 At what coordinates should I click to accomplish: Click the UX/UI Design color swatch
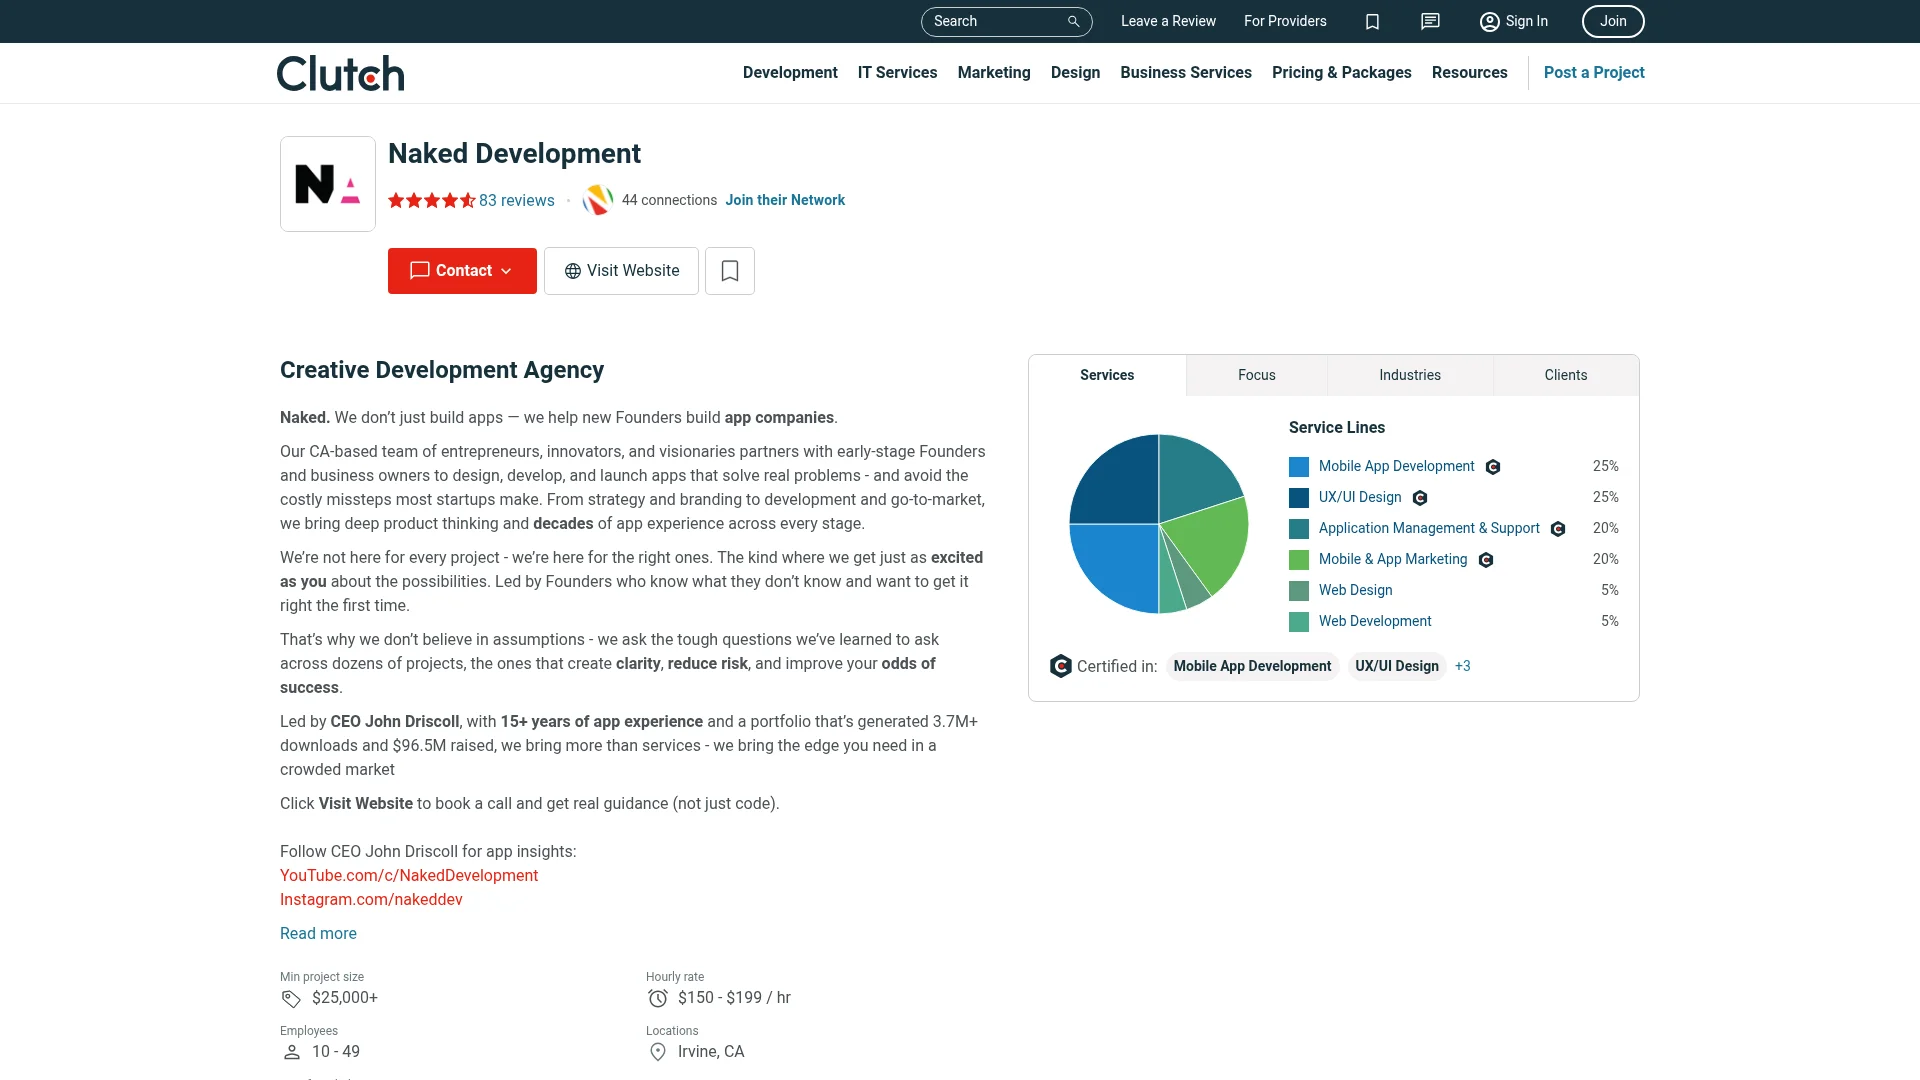[1299, 498]
